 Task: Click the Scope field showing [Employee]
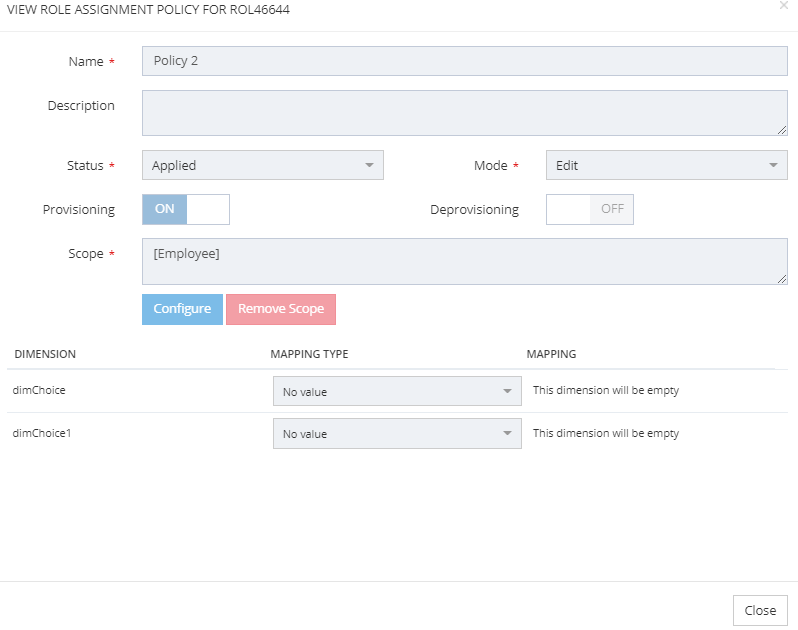464,260
